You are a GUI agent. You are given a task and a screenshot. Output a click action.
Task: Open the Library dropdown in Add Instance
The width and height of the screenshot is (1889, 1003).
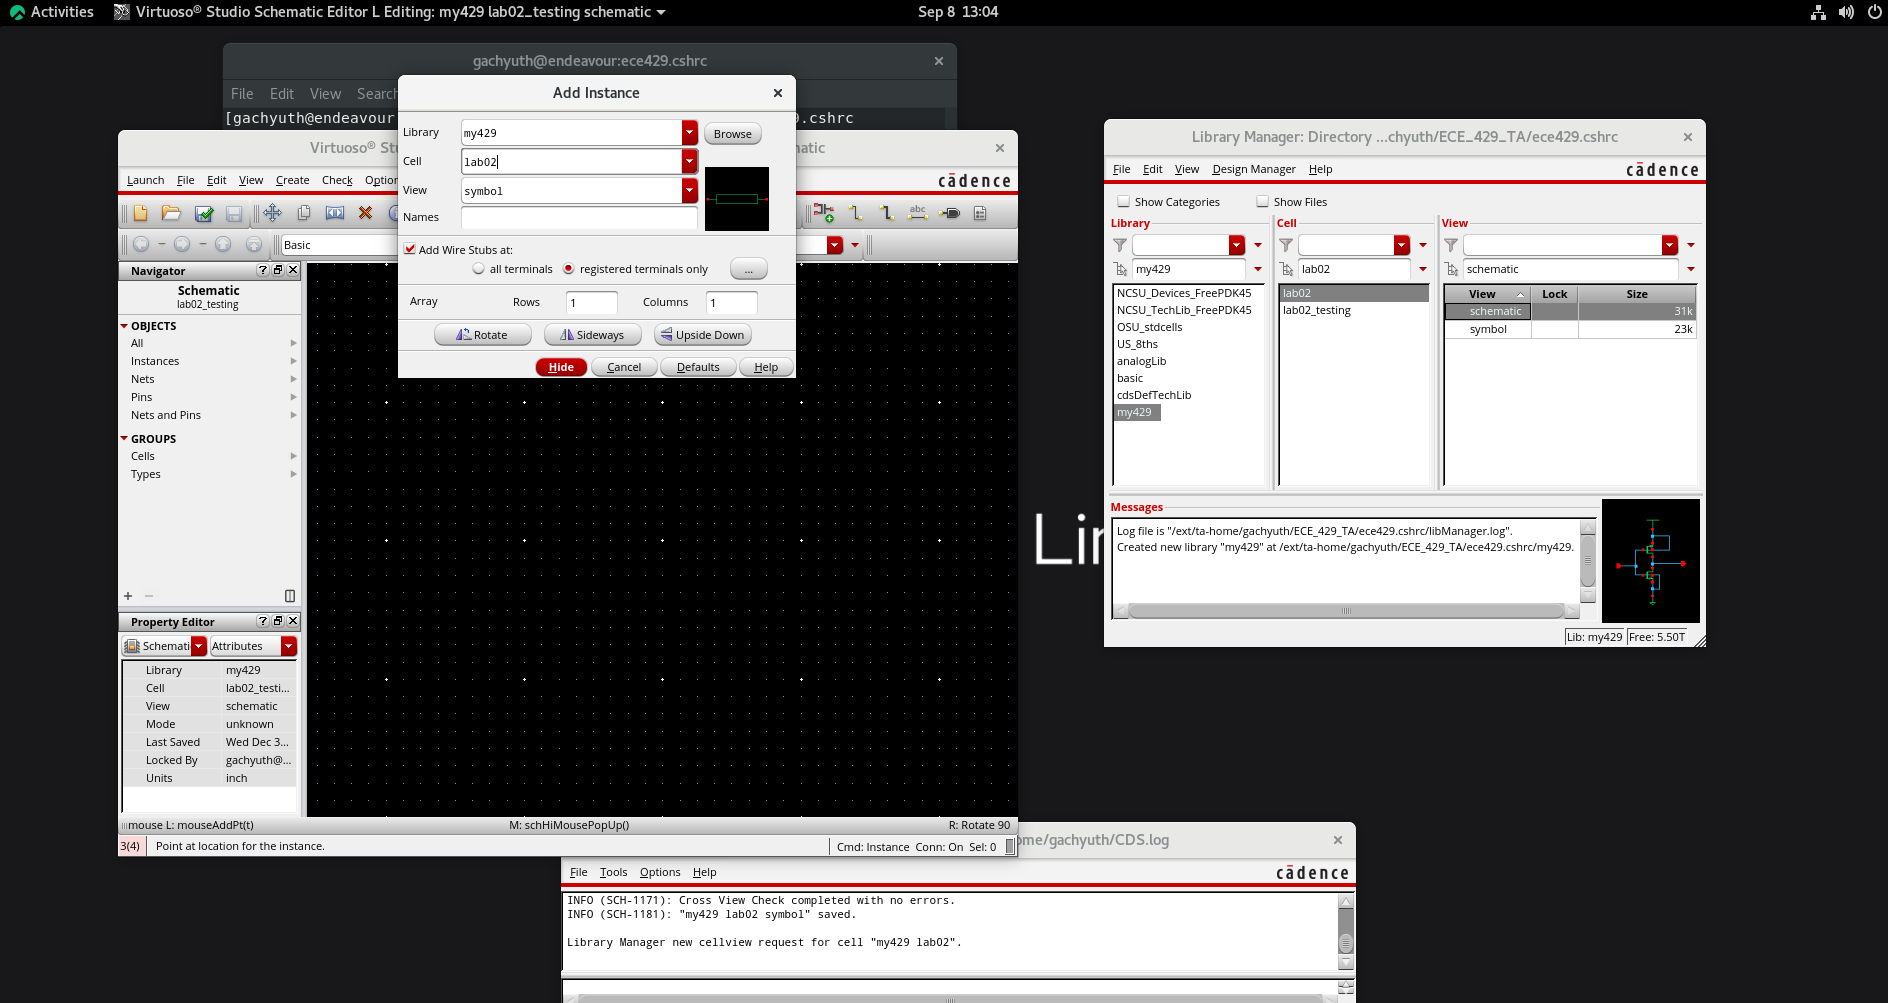689,133
